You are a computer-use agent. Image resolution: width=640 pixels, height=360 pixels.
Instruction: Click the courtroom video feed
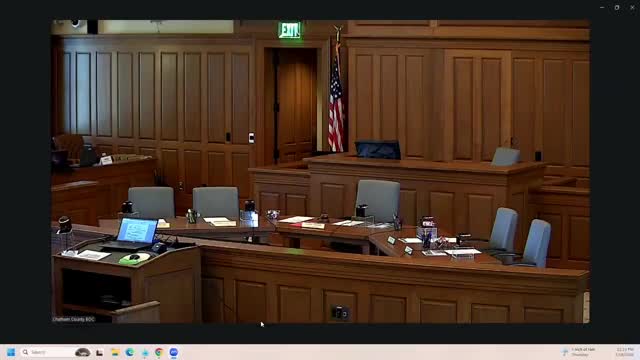[320, 171]
